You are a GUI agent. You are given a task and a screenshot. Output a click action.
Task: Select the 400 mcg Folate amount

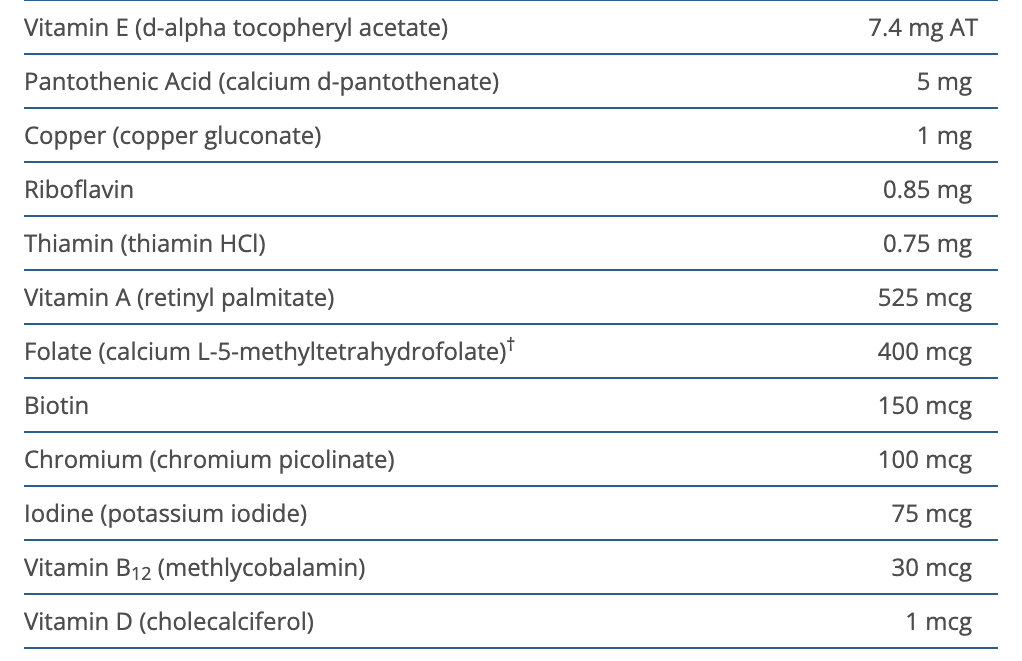coord(924,351)
